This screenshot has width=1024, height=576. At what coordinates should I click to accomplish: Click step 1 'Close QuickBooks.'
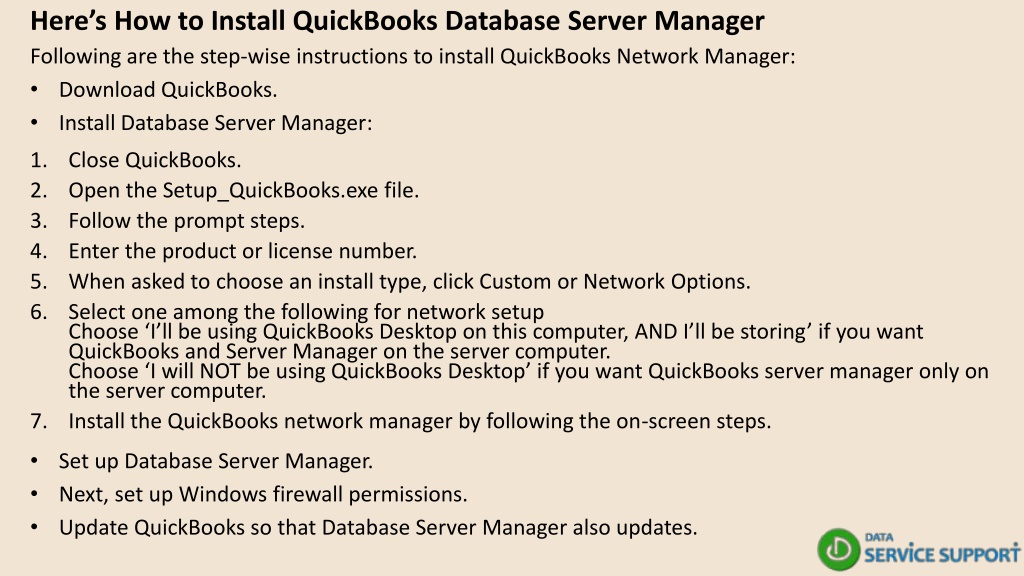click(x=155, y=160)
